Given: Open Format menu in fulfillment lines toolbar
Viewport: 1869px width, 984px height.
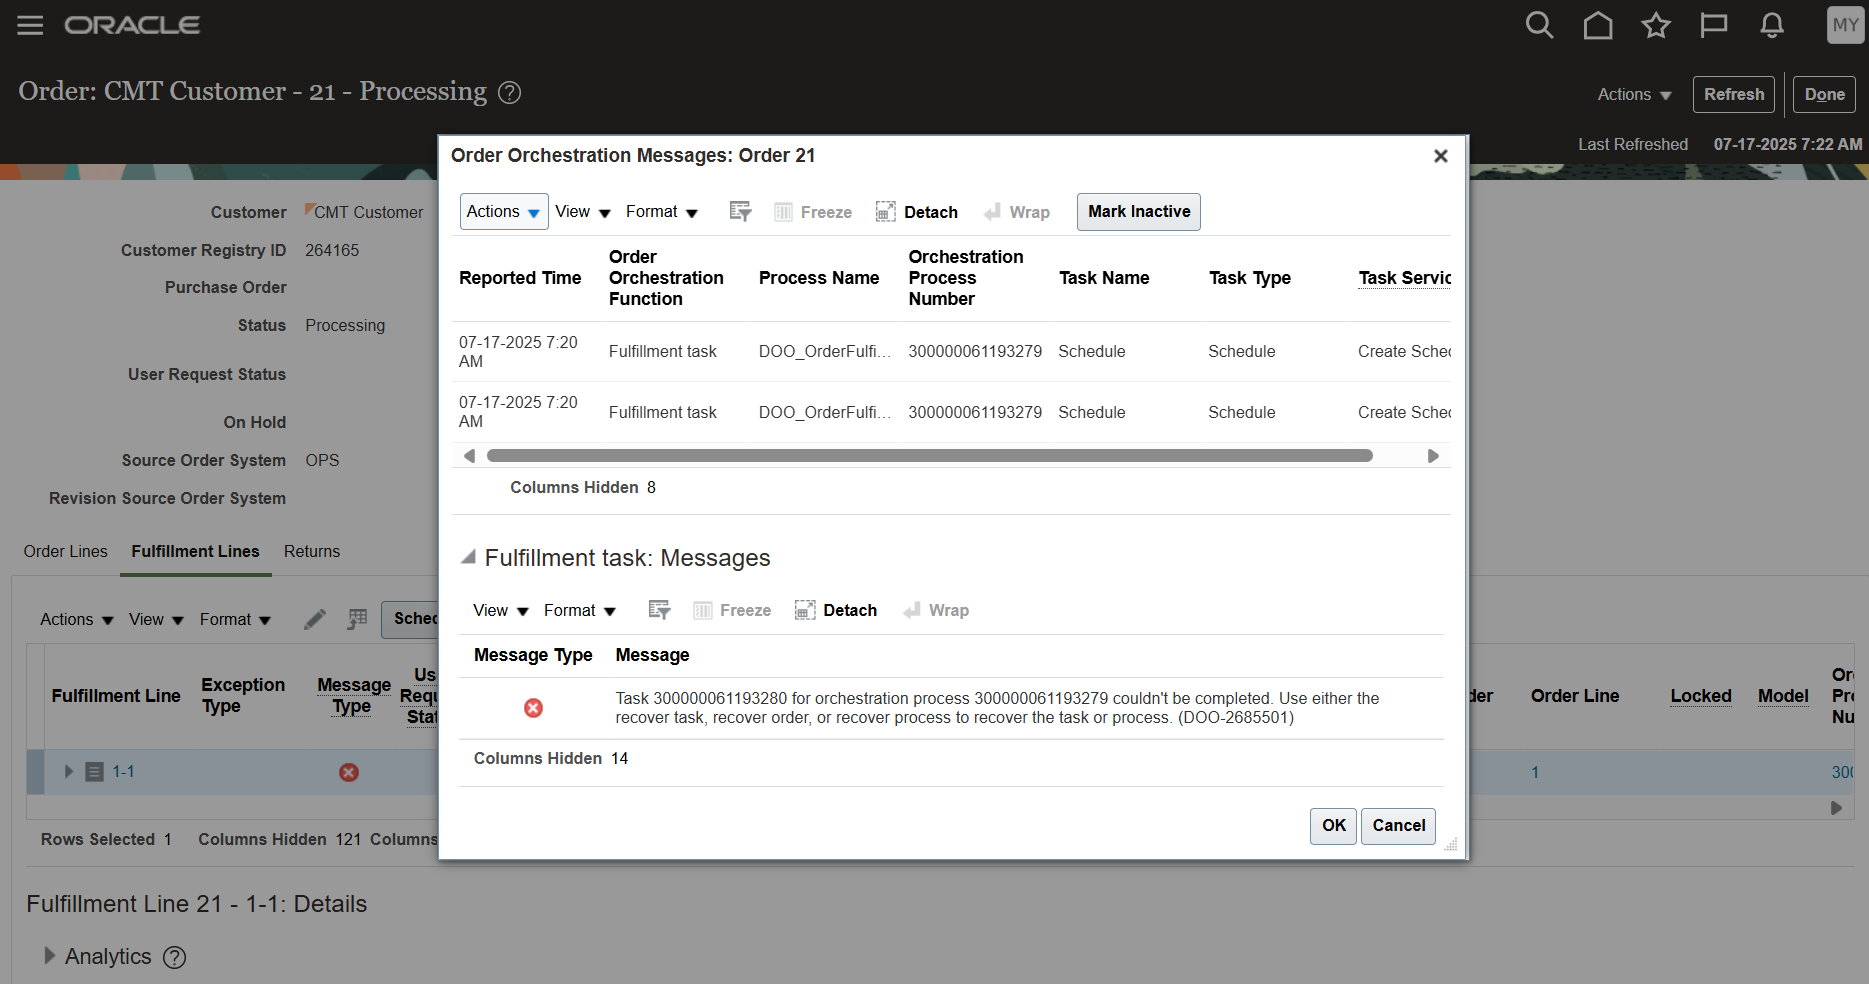Looking at the screenshot, I should pyautogui.click(x=235, y=619).
